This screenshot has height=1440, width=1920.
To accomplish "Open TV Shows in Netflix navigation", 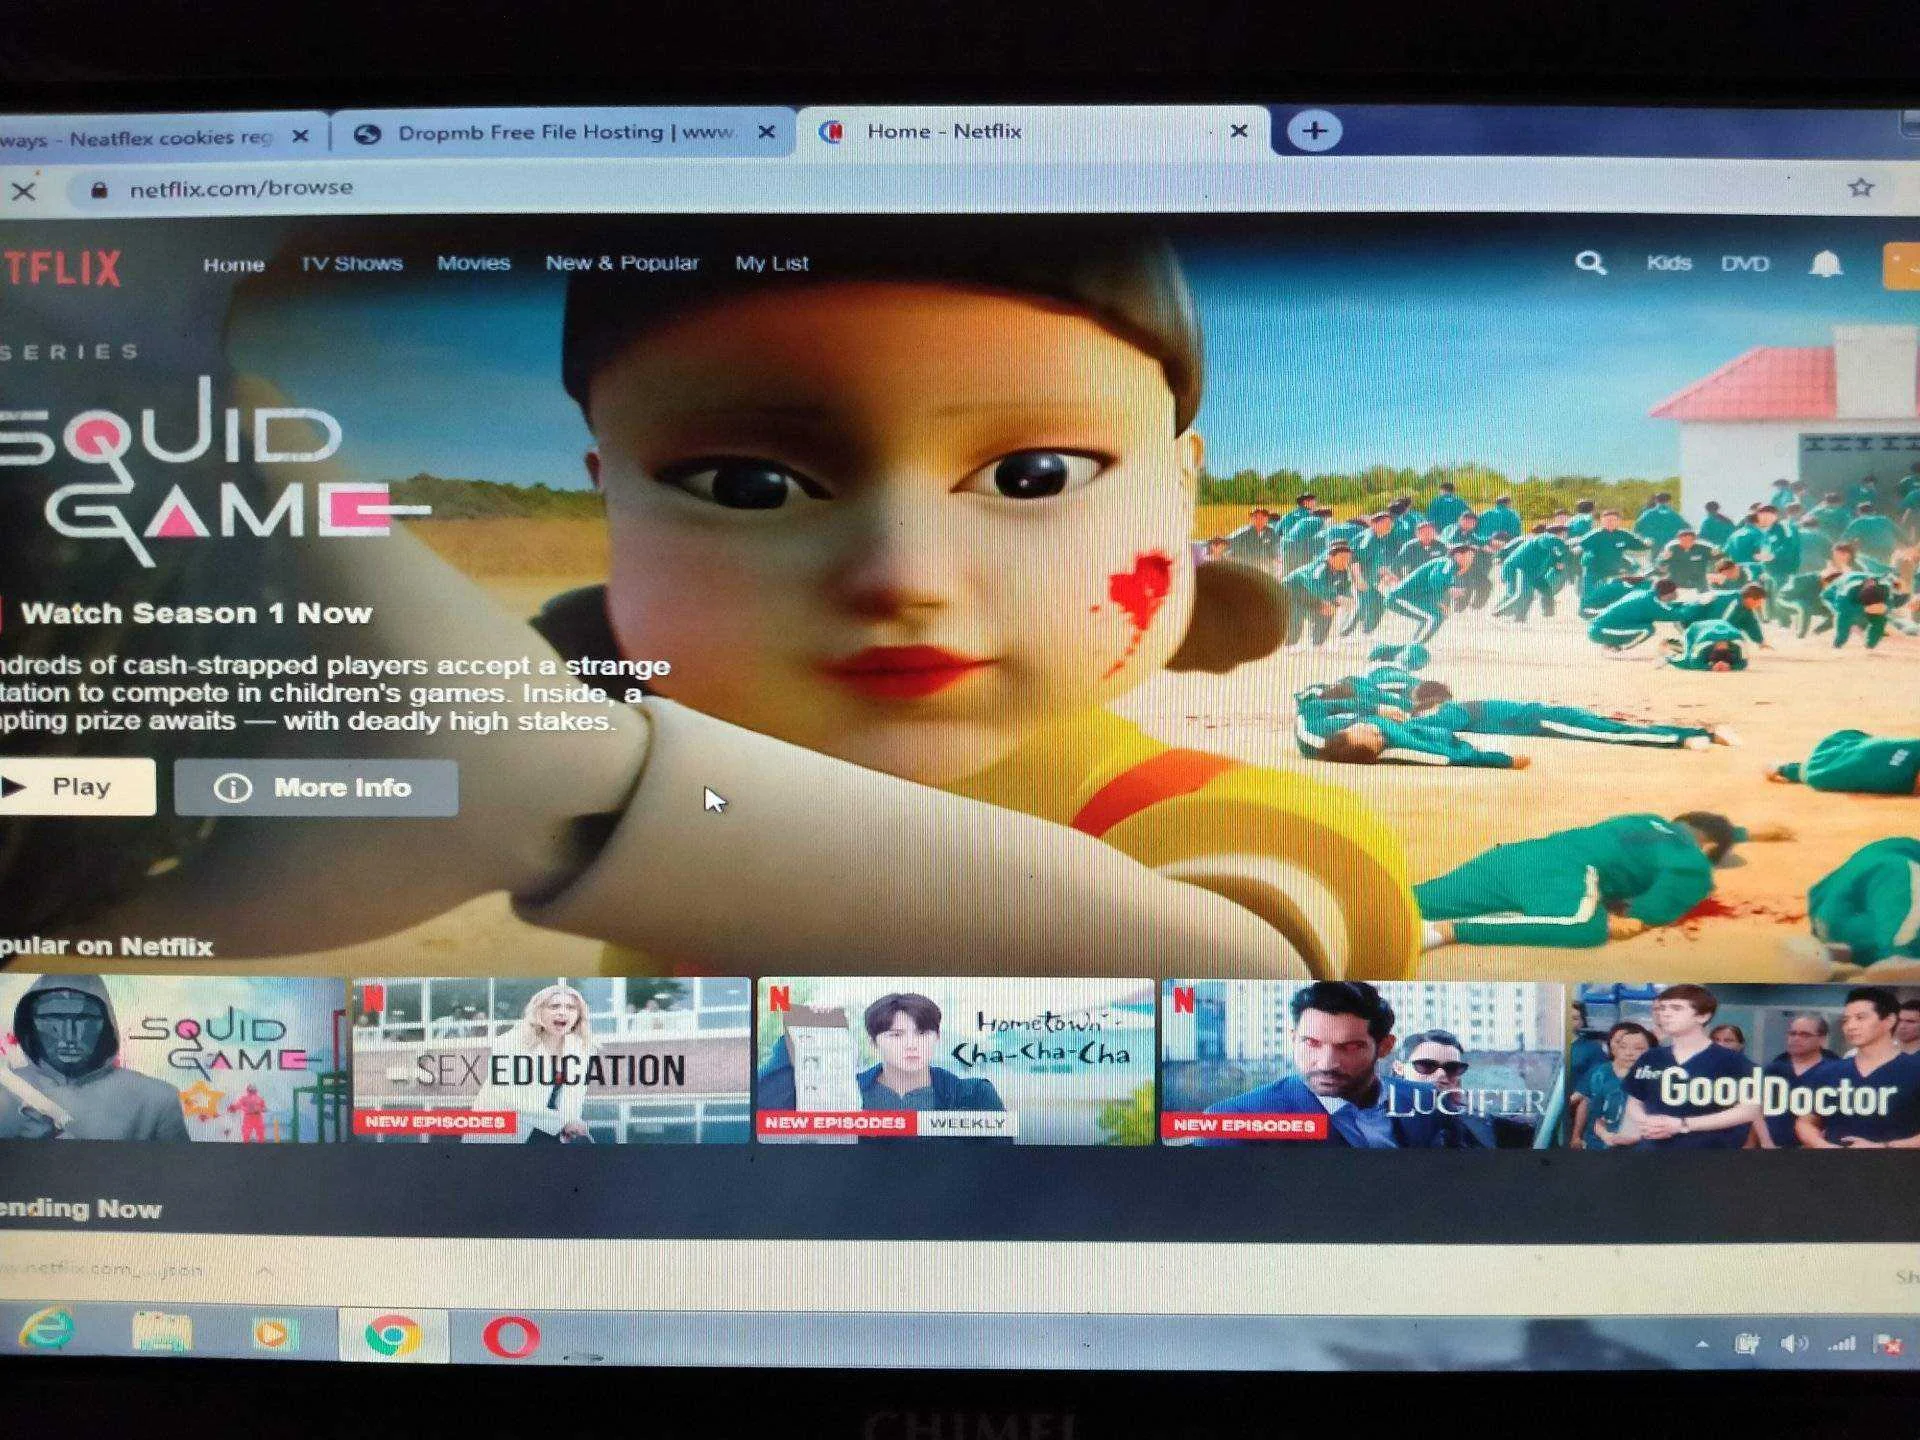I will point(352,264).
